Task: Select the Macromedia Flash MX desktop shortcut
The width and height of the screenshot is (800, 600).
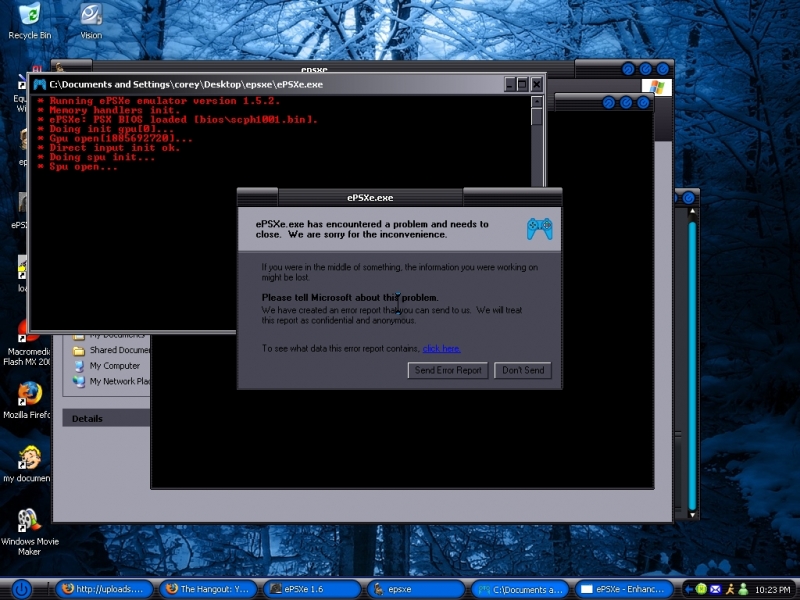Action: coord(27,343)
